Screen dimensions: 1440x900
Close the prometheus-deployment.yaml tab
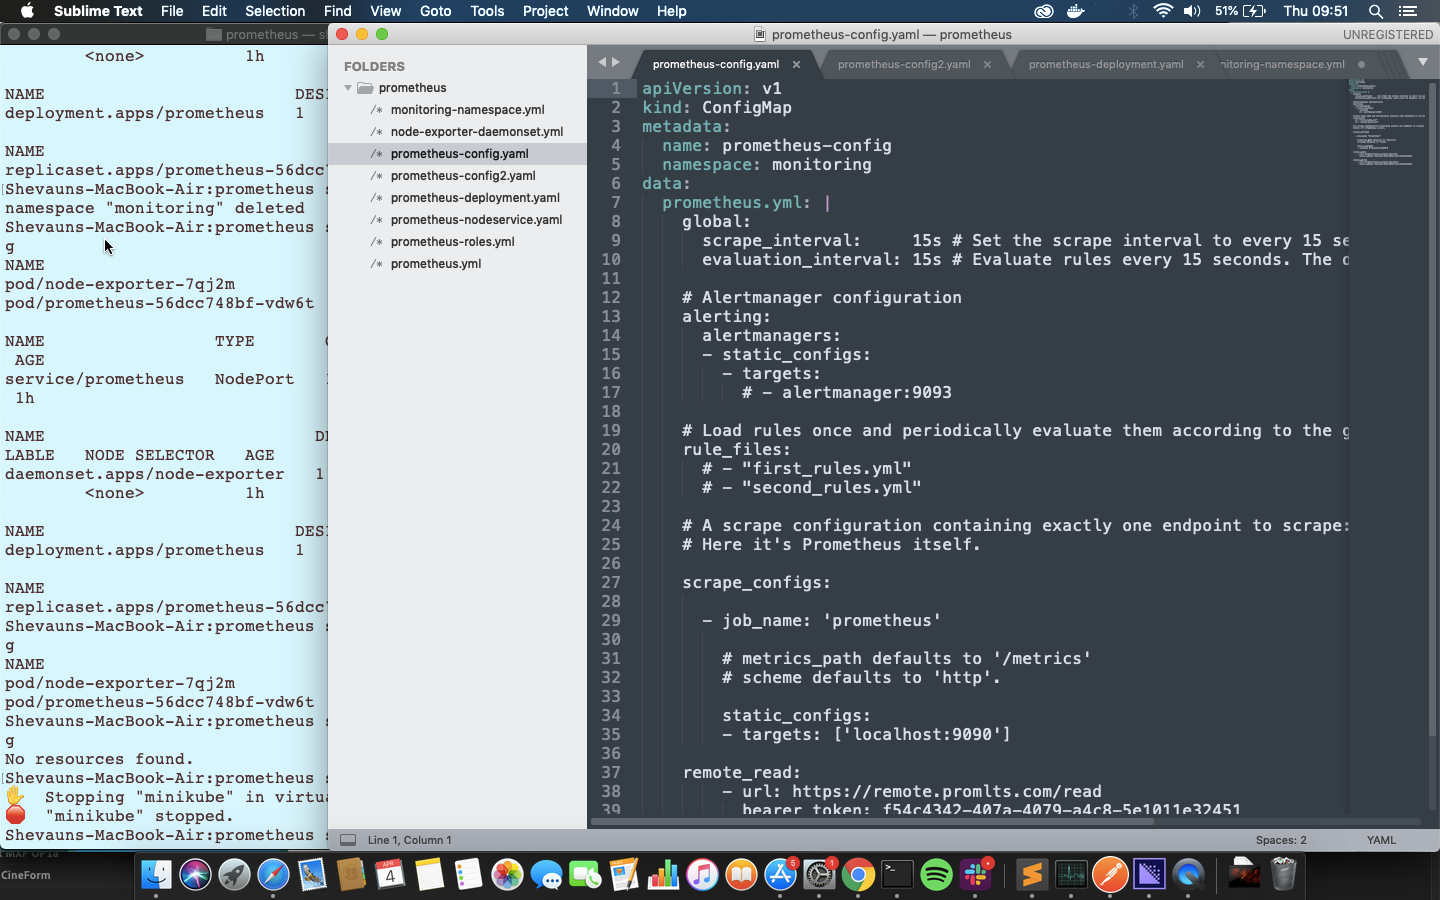pos(1200,64)
